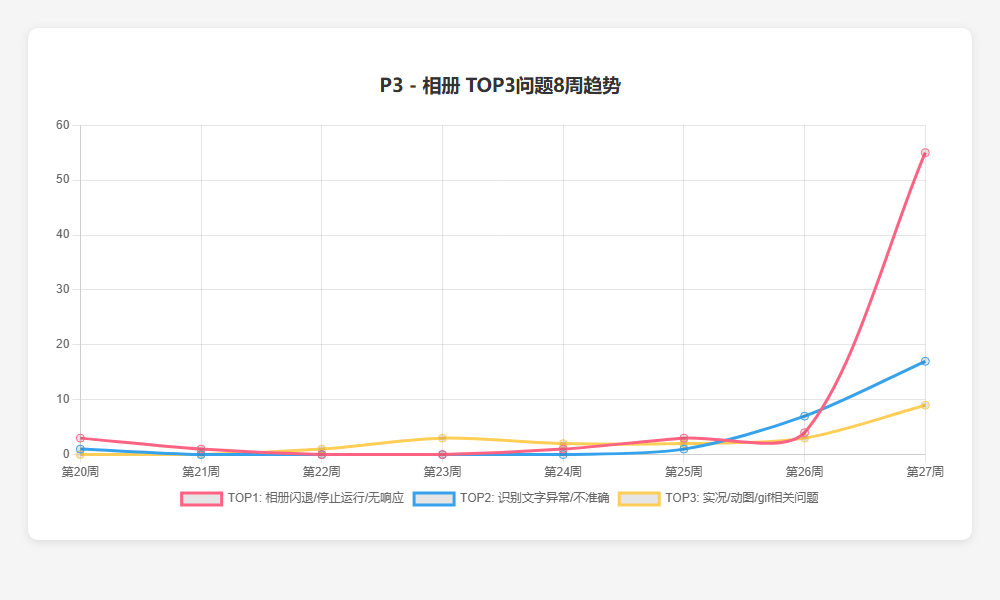The image size is (1000, 600).
Task: Click the blue TOP2 point at 第27周
Action: click(x=925, y=362)
